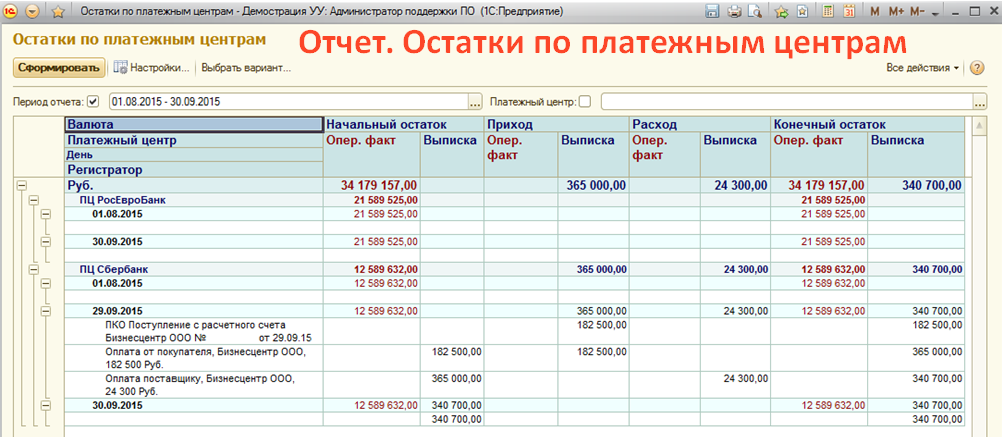
Task: Click the report period date field
Action: pos(287,101)
